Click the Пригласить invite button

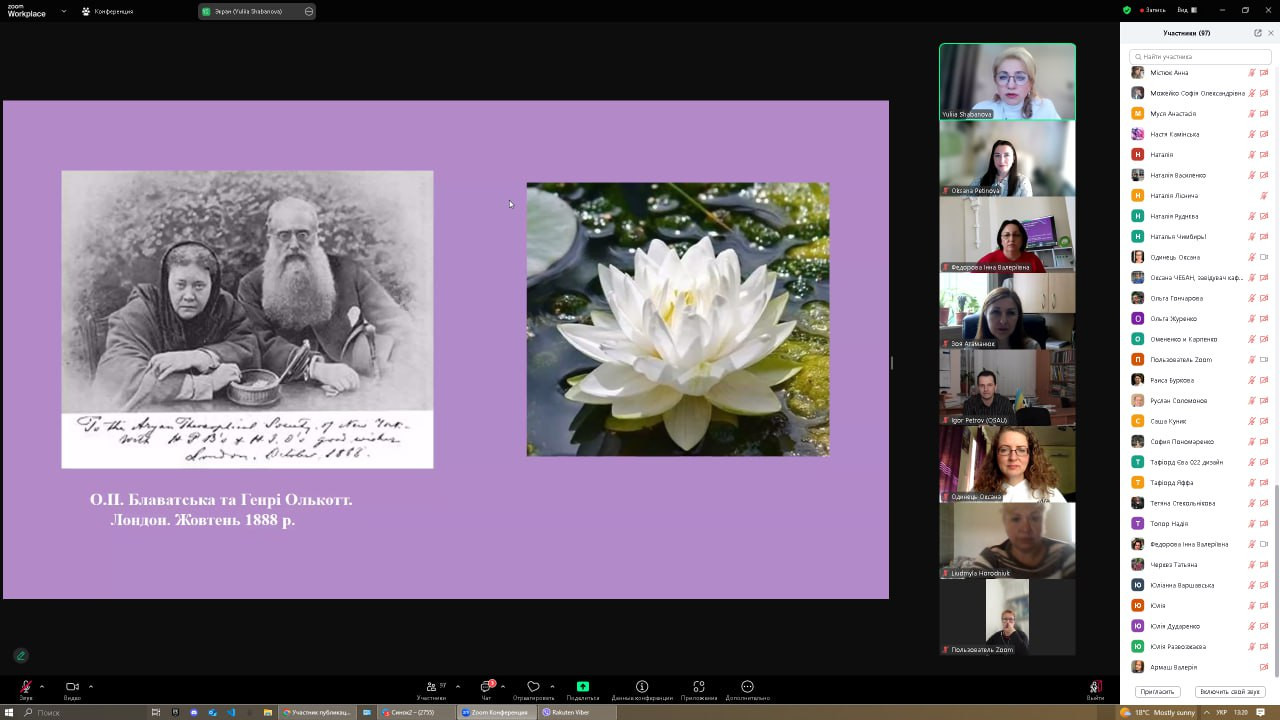click(x=1157, y=692)
